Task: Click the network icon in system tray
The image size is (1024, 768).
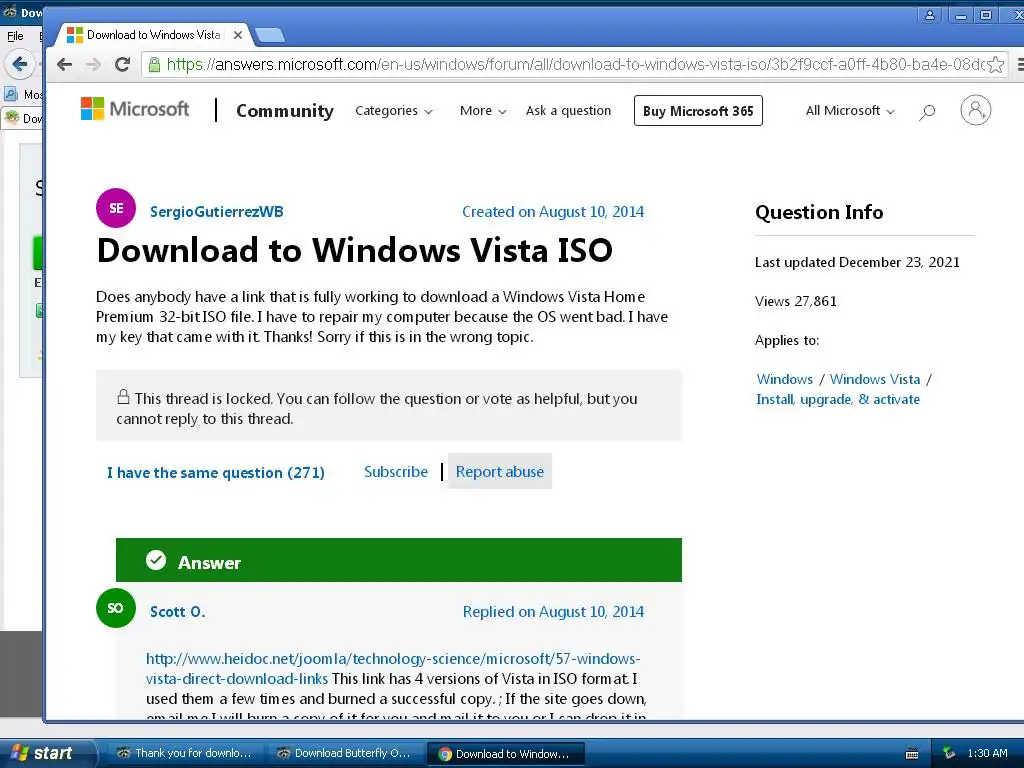Action: point(949,754)
